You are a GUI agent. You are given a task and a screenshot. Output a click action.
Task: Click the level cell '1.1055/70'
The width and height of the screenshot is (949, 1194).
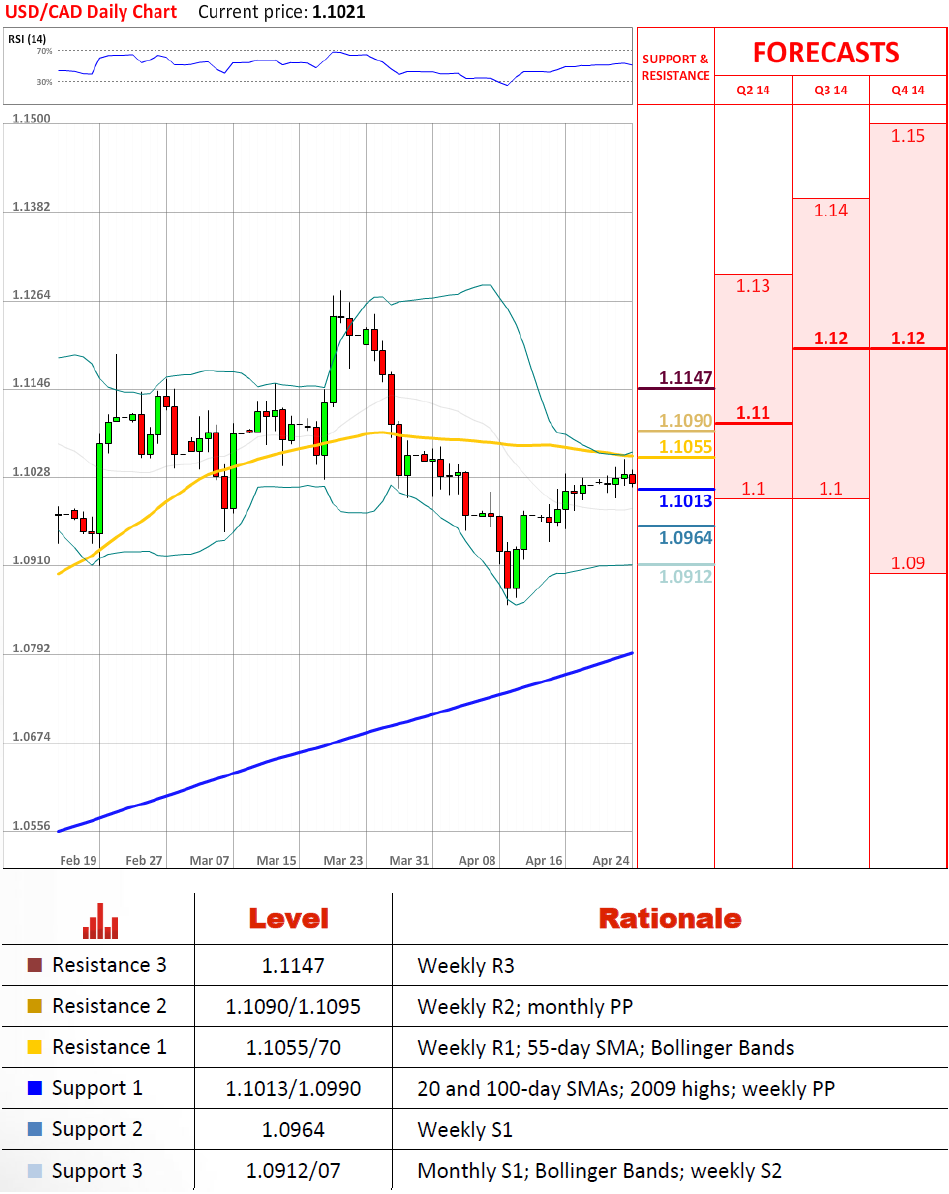point(293,1048)
